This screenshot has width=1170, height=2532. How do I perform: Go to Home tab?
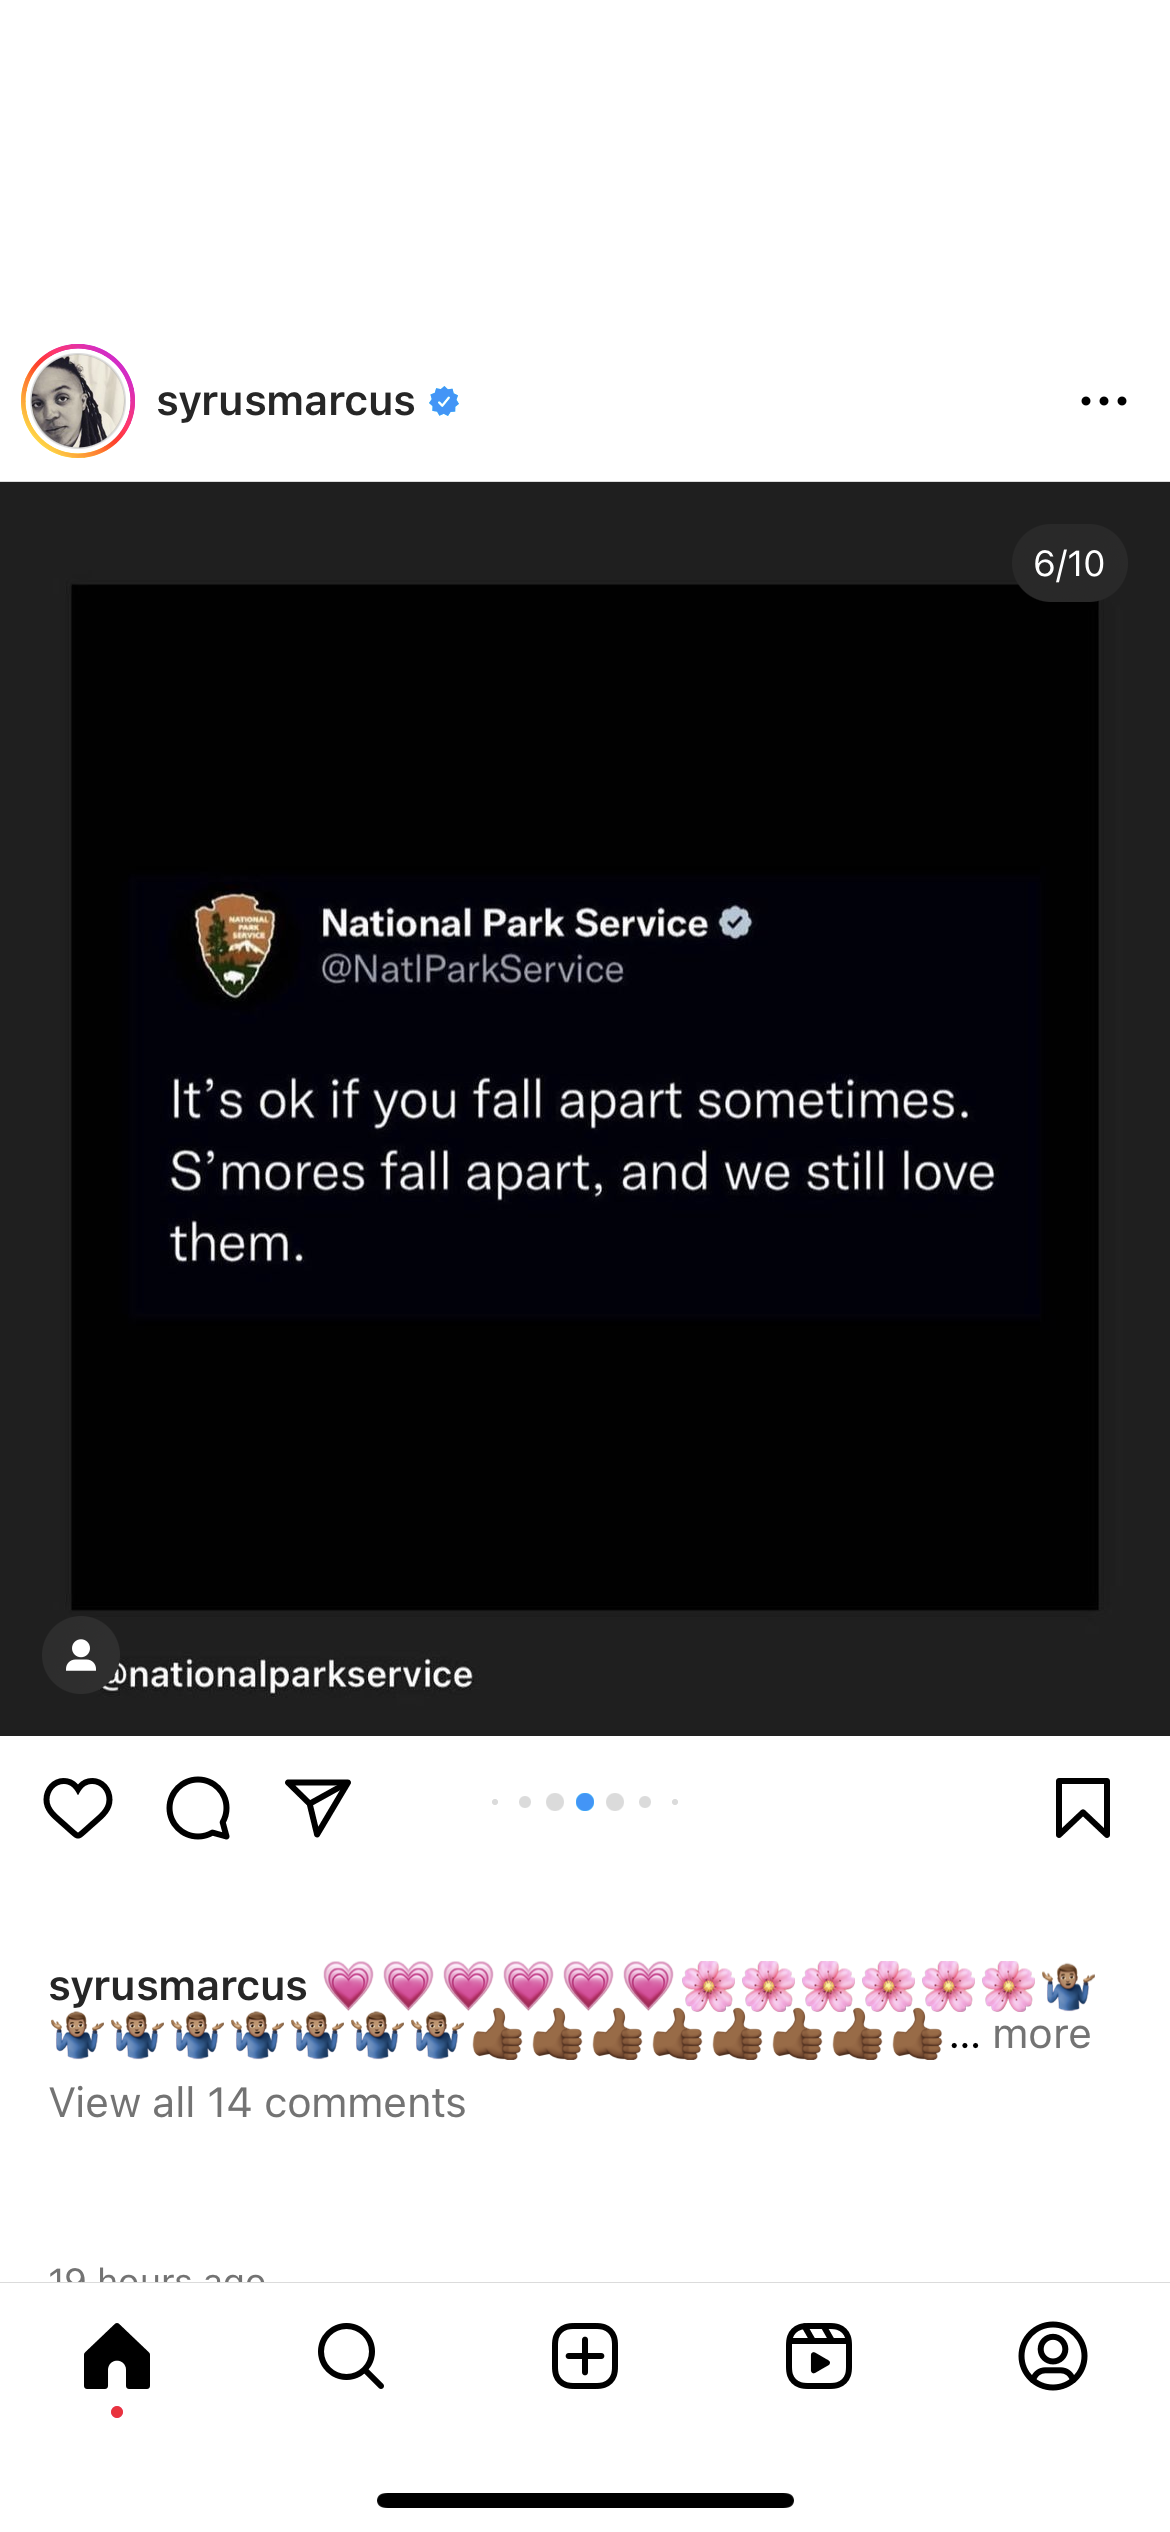[117, 2356]
